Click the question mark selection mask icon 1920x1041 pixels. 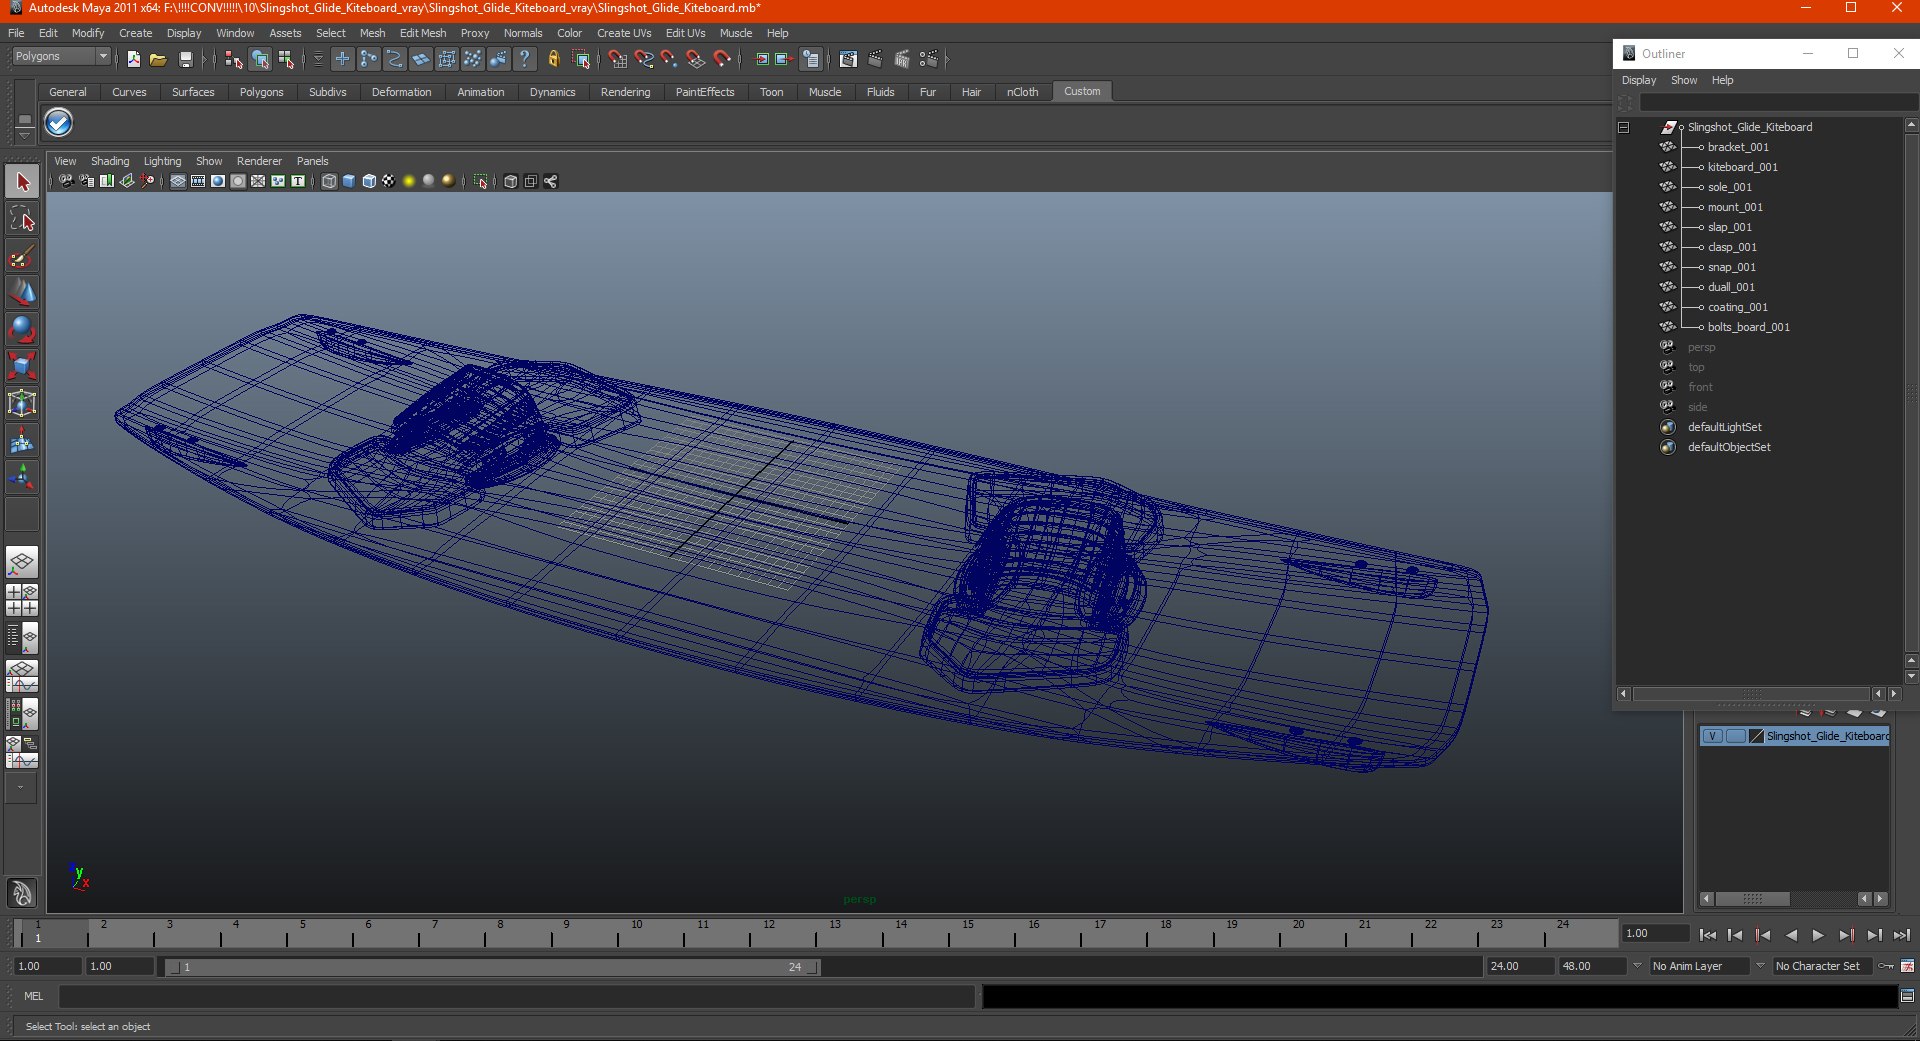click(x=524, y=60)
